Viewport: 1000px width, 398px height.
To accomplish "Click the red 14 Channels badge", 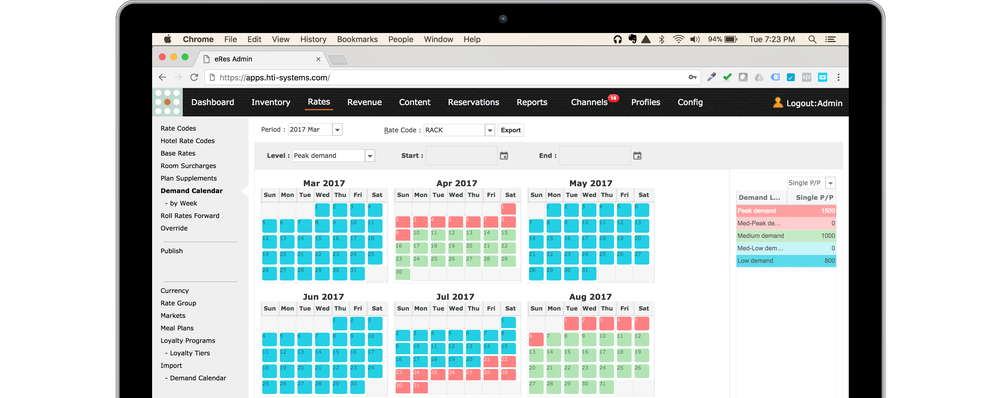I will coord(613,98).
